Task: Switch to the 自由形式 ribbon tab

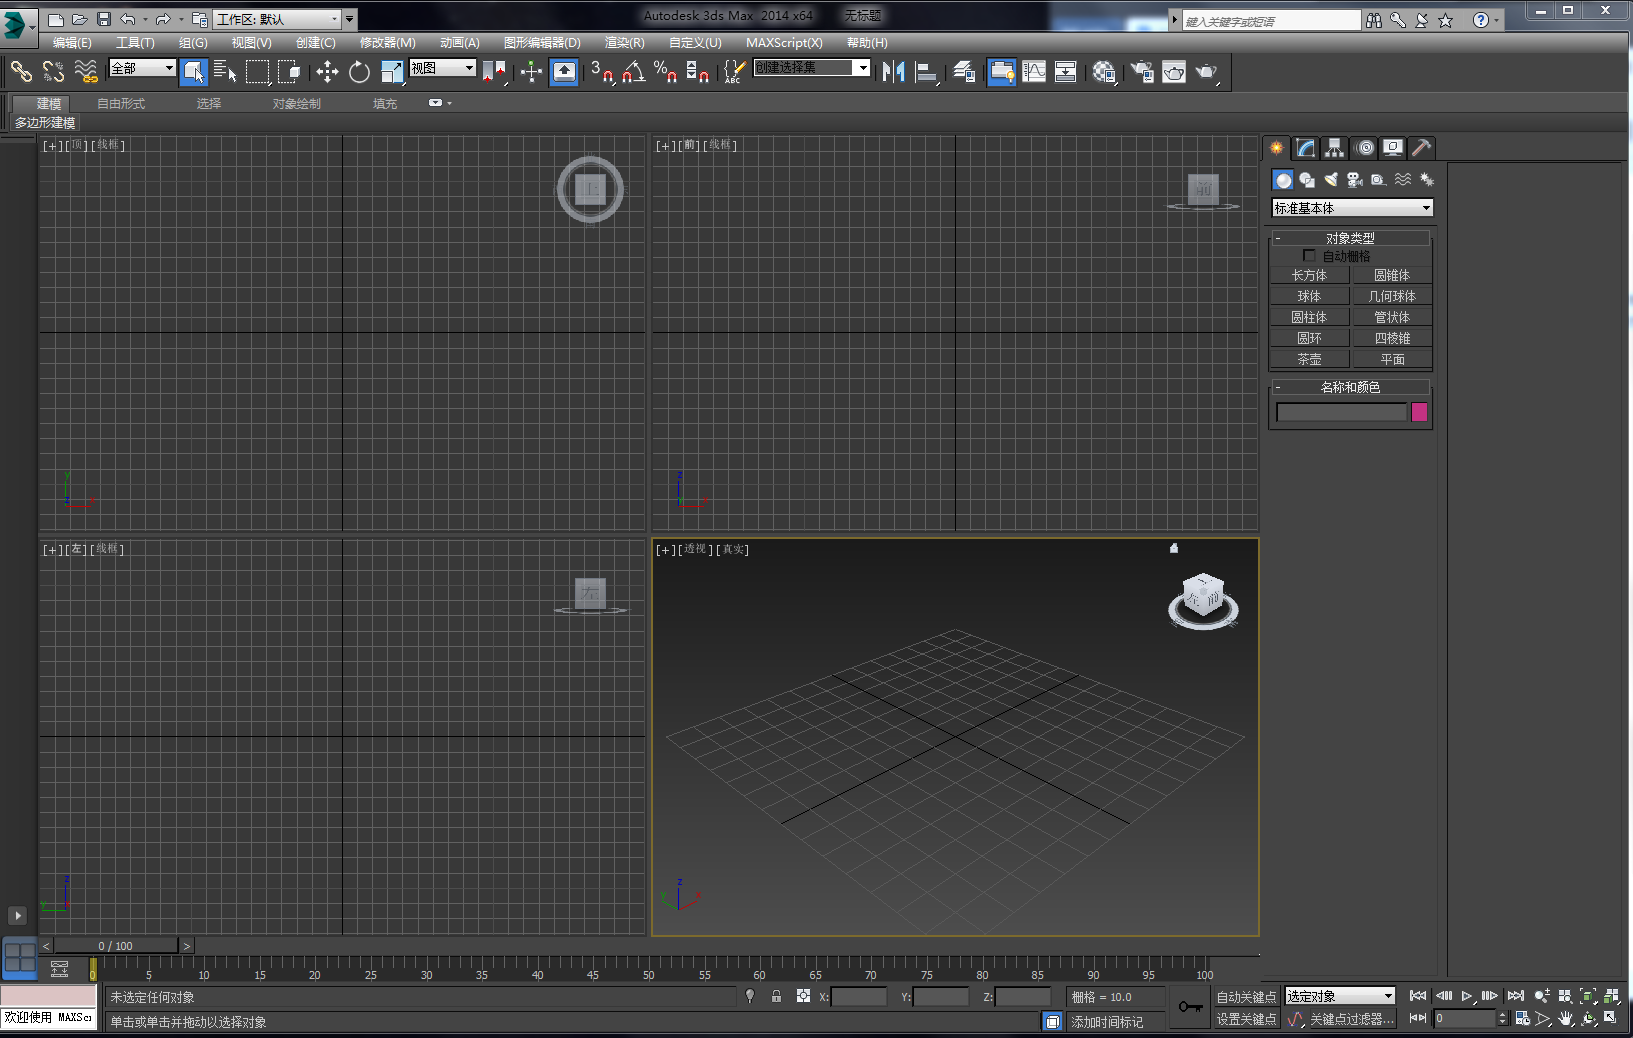Action: [x=121, y=104]
